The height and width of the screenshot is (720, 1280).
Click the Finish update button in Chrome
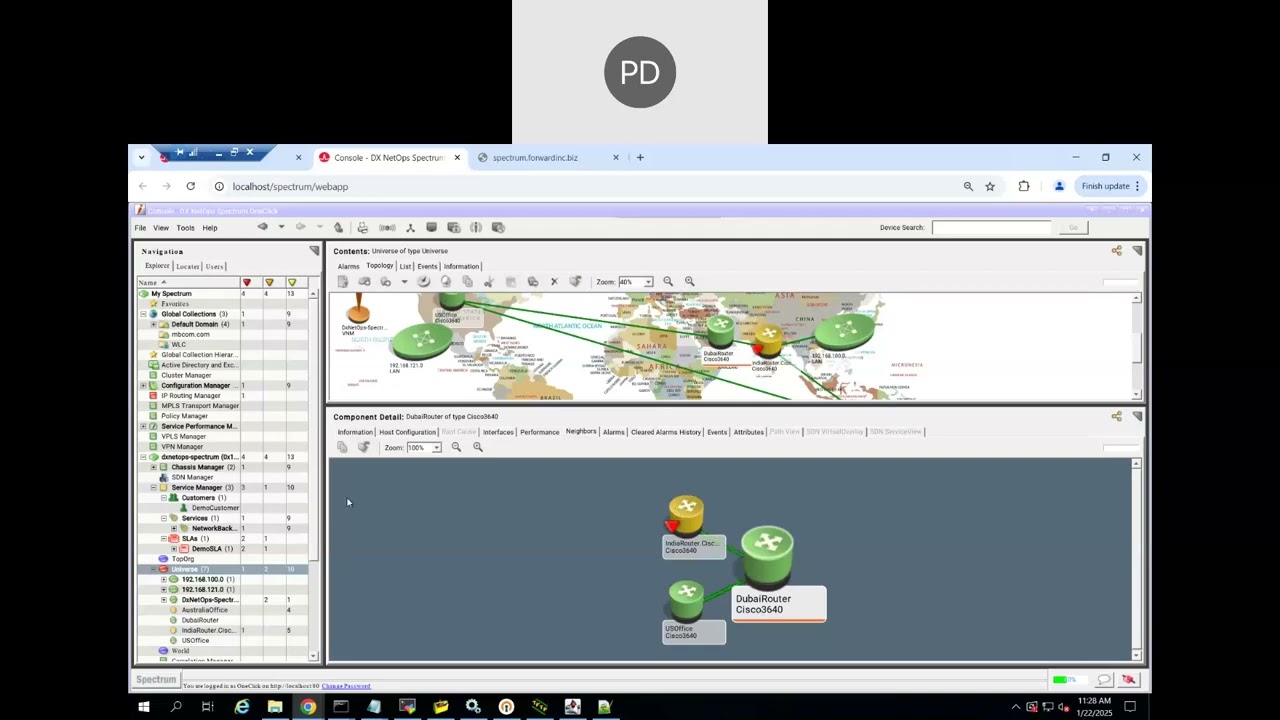pyautogui.click(x=1110, y=186)
